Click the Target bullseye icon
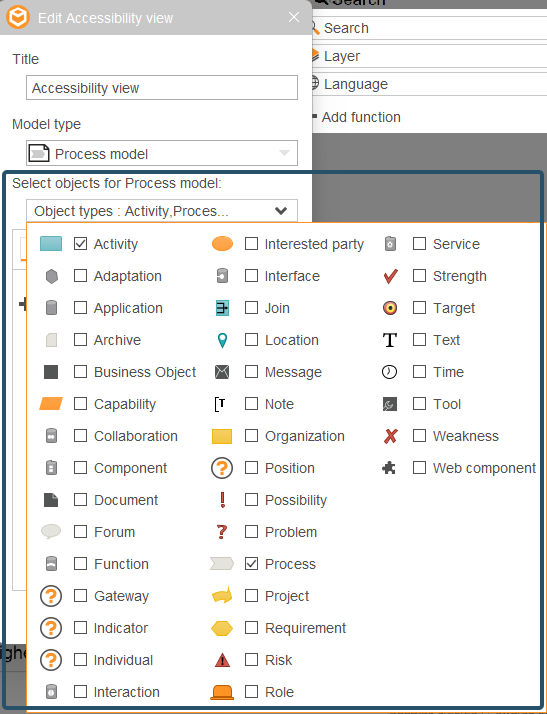This screenshot has width=547, height=714. coord(390,308)
